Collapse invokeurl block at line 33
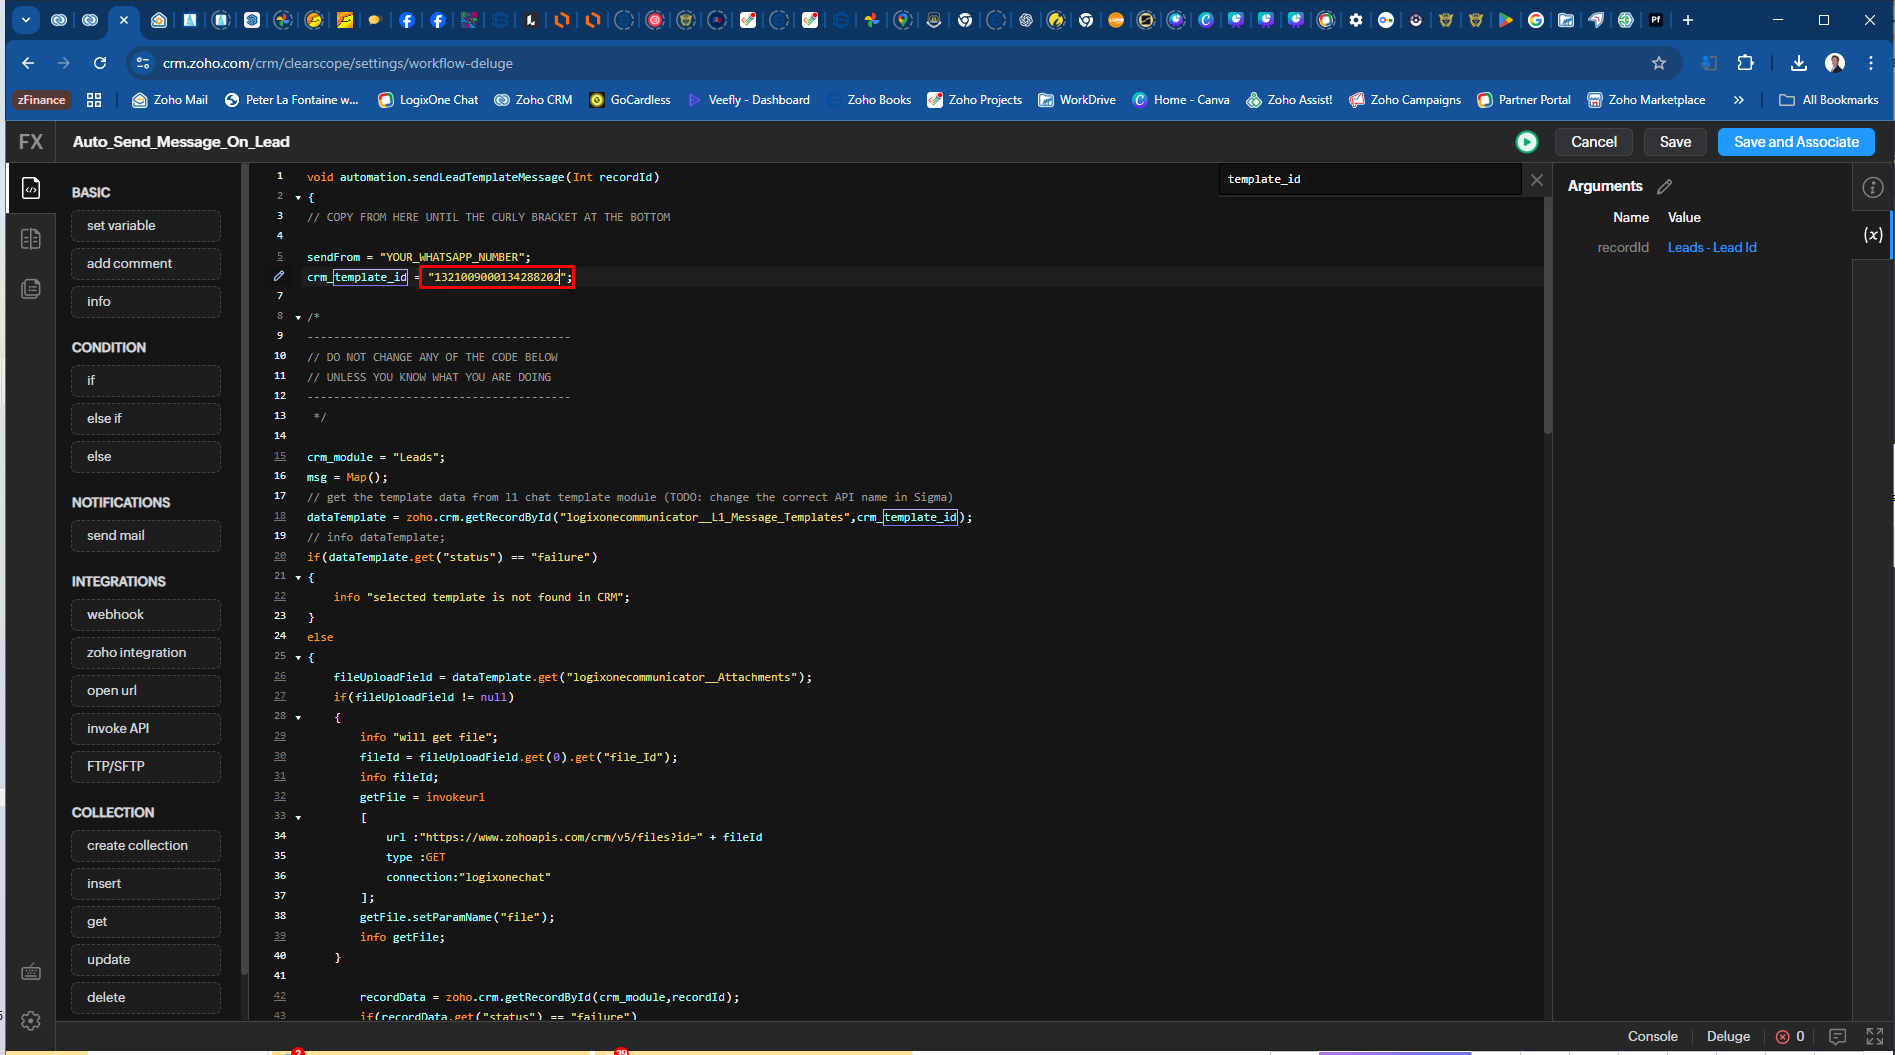Screen dimensions: 1895x1055 [x=298, y=818]
